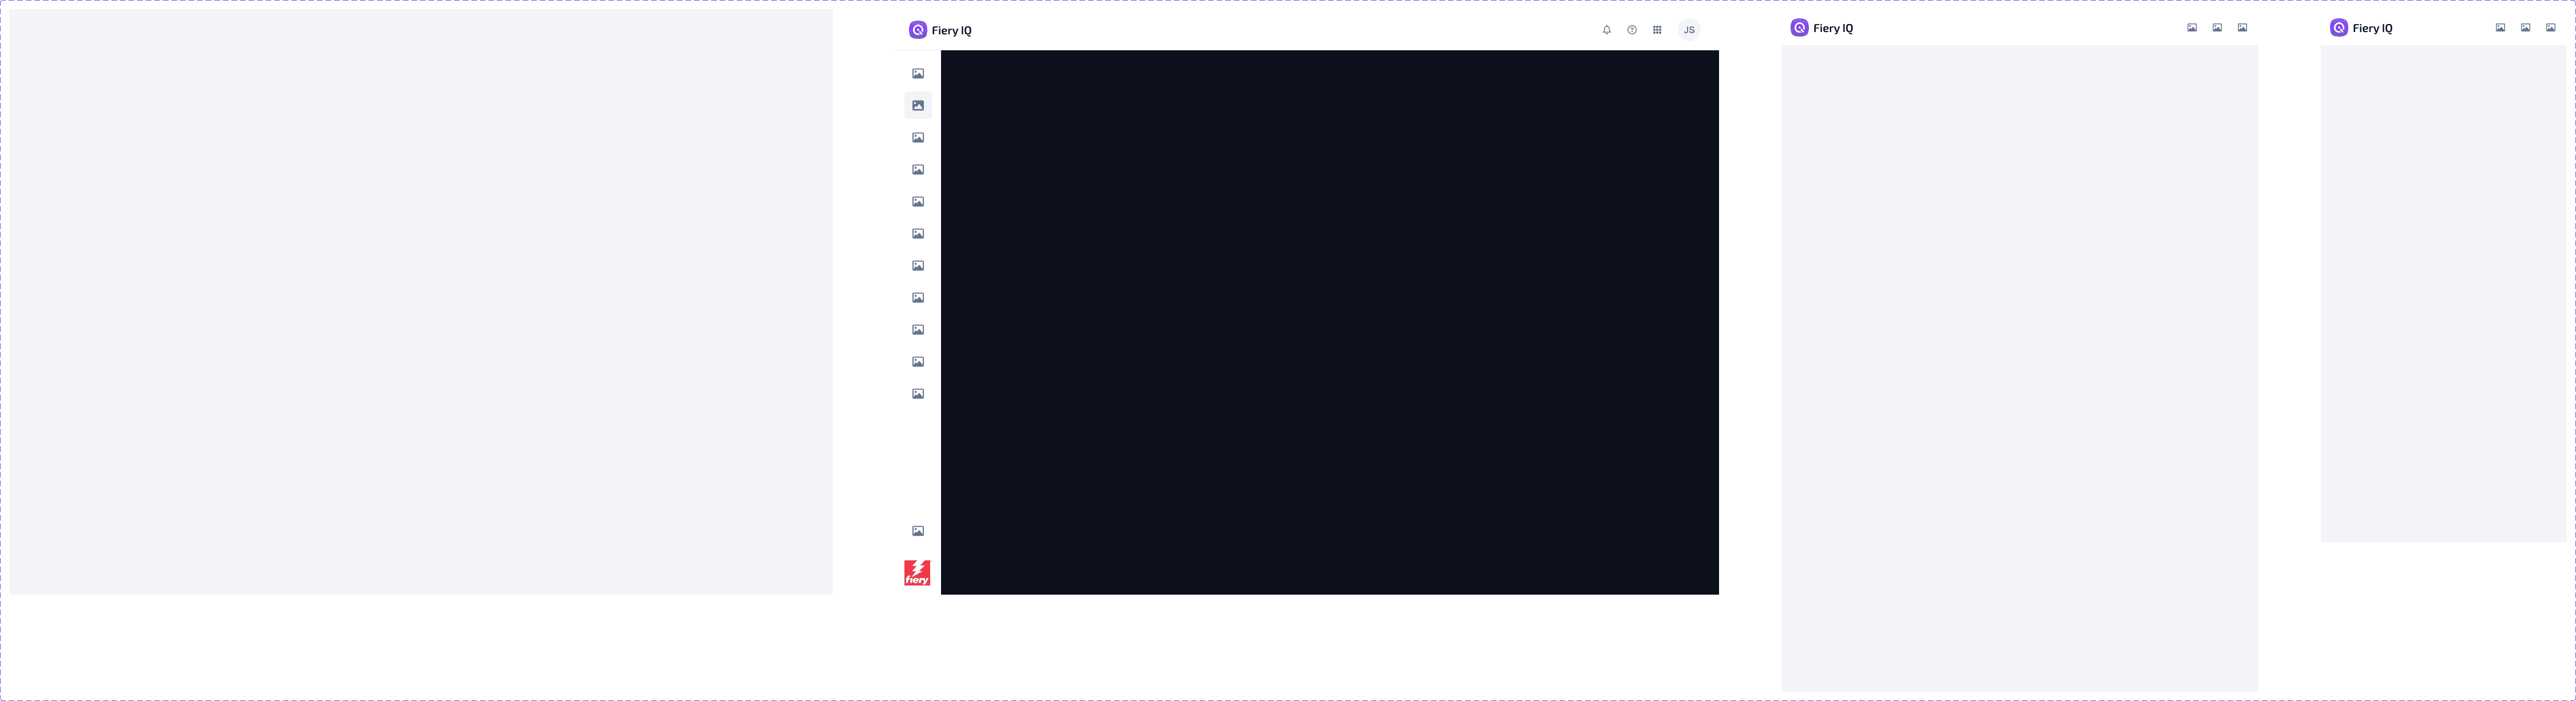Click the red Fiery logo at sidebar bottom
2576x701 pixels.
[917, 572]
